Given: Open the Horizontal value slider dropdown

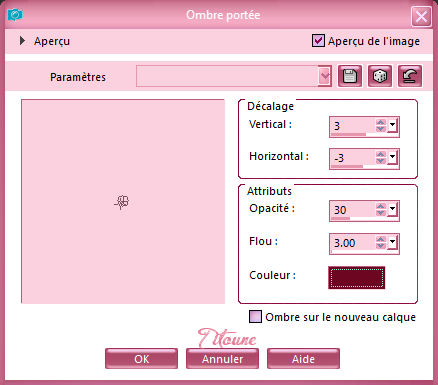Looking at the screenshot, I should pos(392,157).
